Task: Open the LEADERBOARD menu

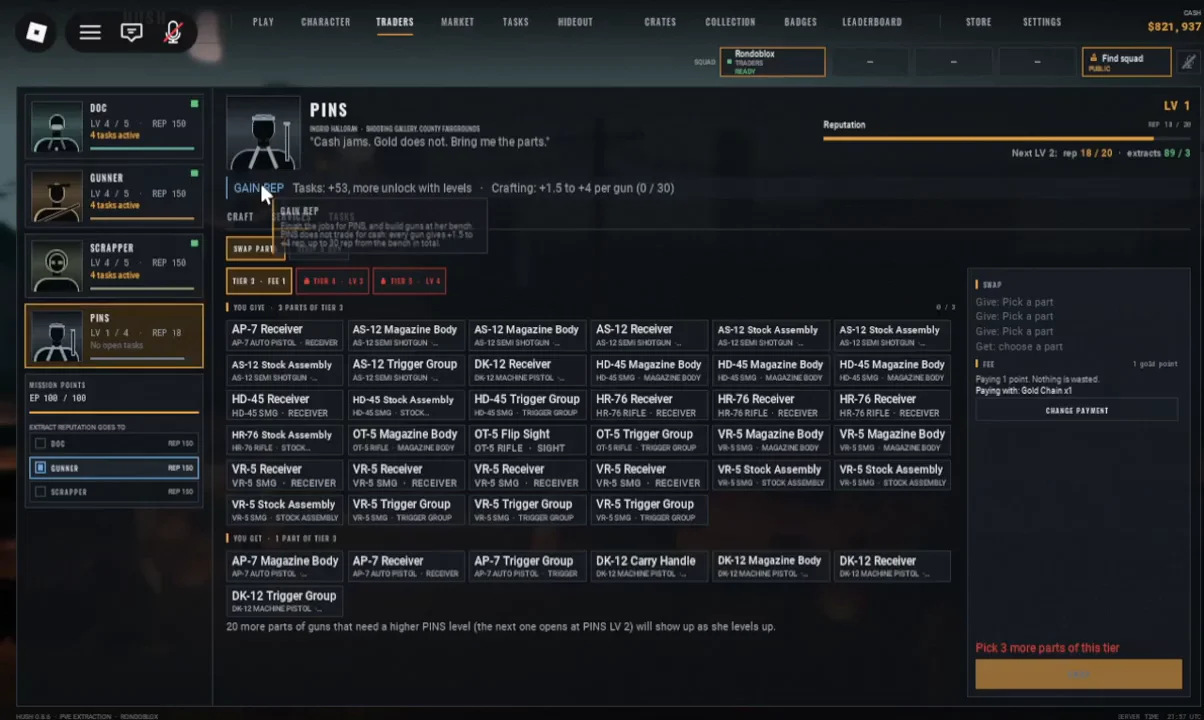Action: click(x=872, y=22)
